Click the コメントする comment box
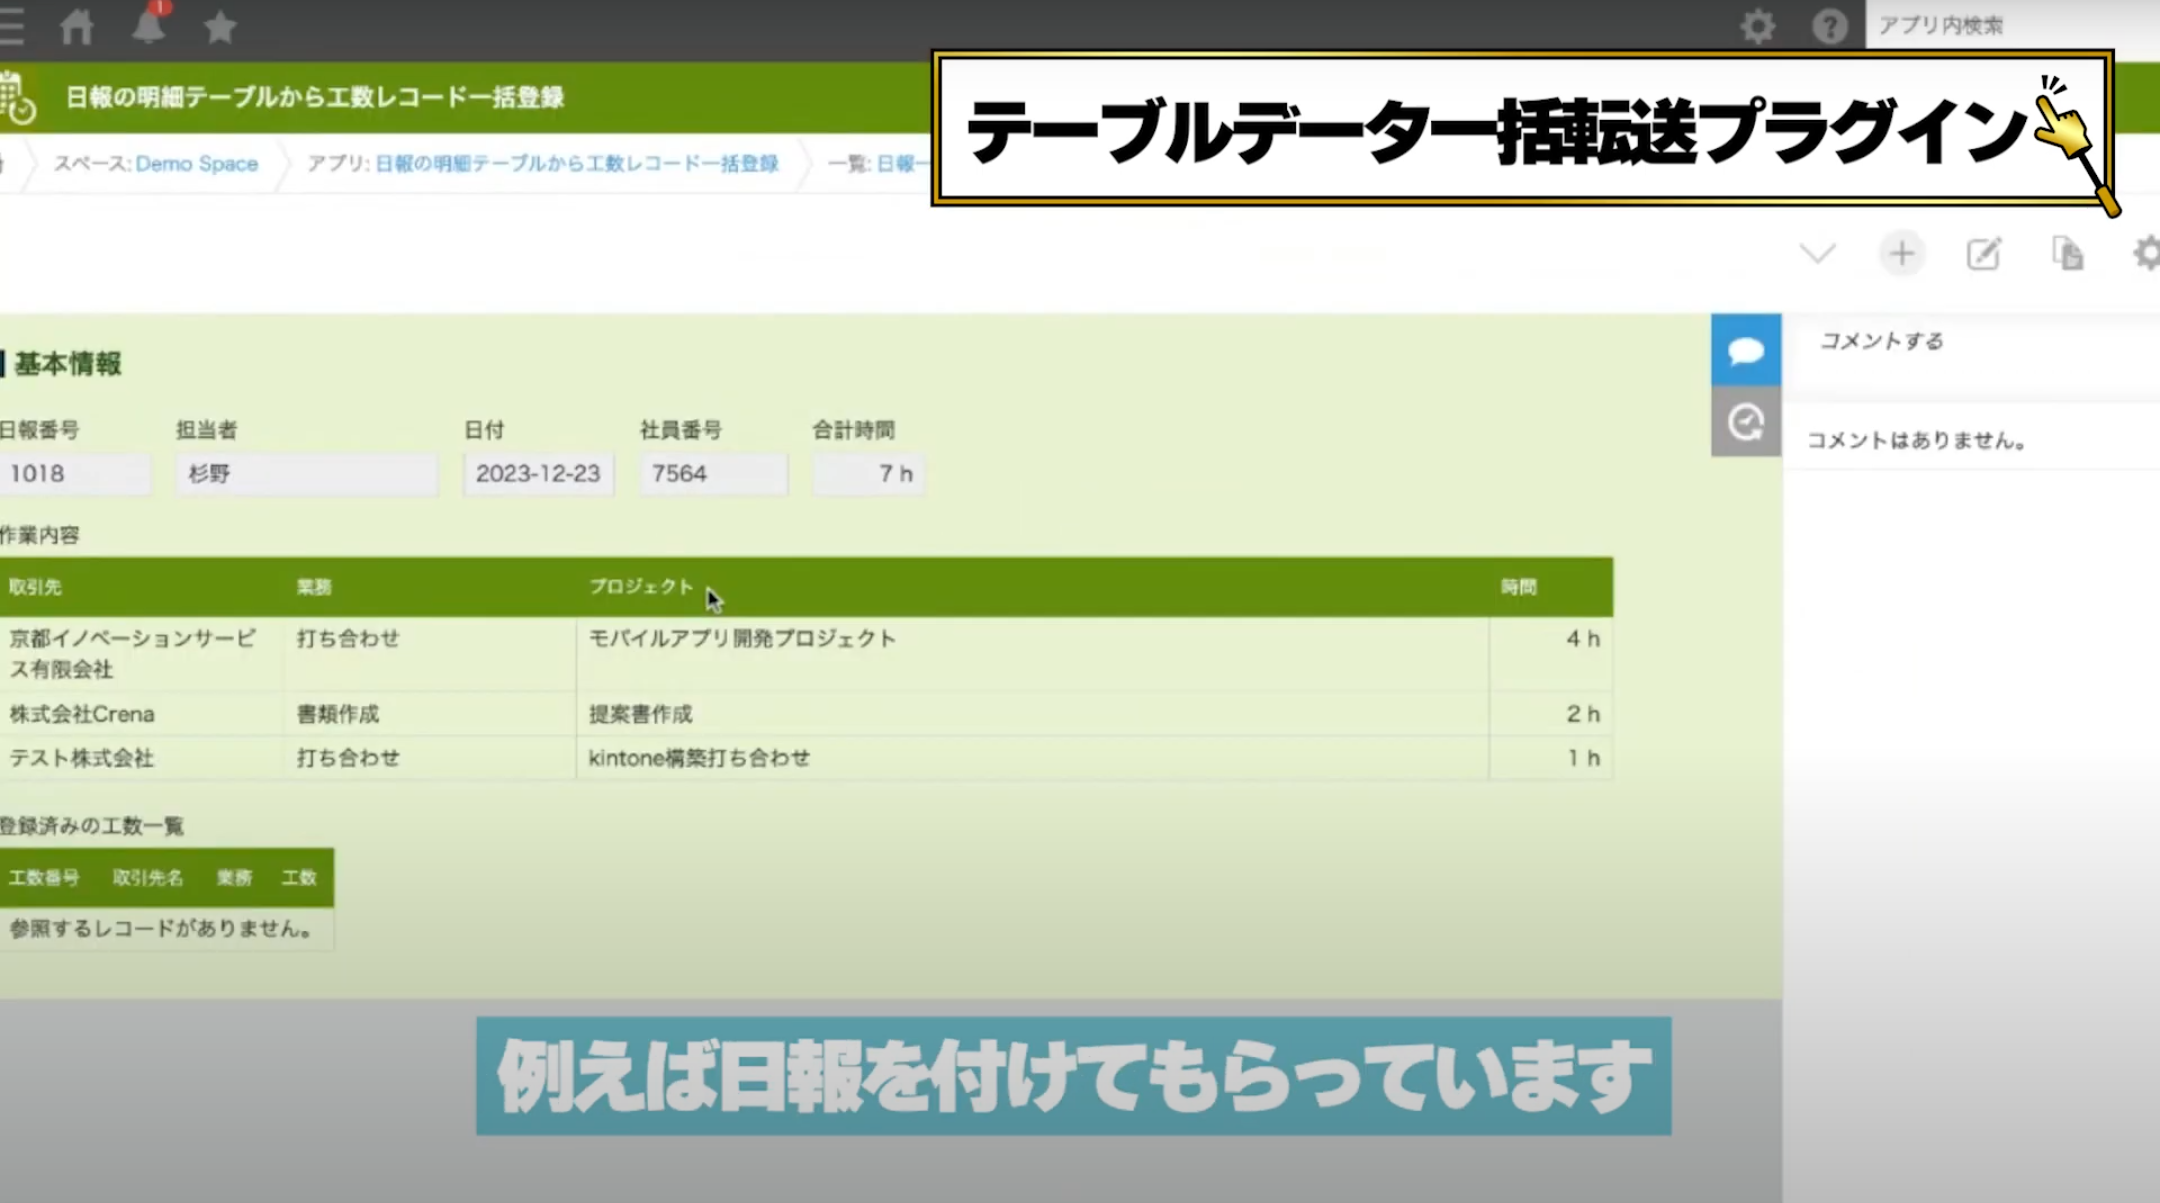The height and width of the screenshot is (1203, 2160). [1972, 342]
